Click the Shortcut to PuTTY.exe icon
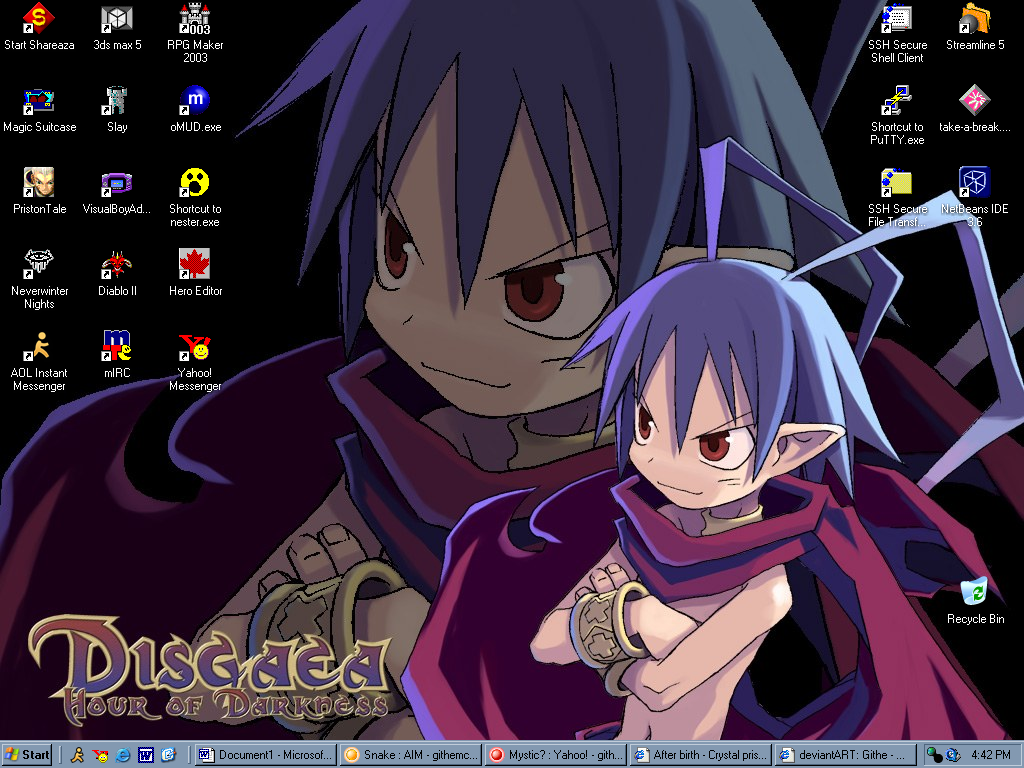This screenshot has width=1024, height=768. [x=897, y=101]
